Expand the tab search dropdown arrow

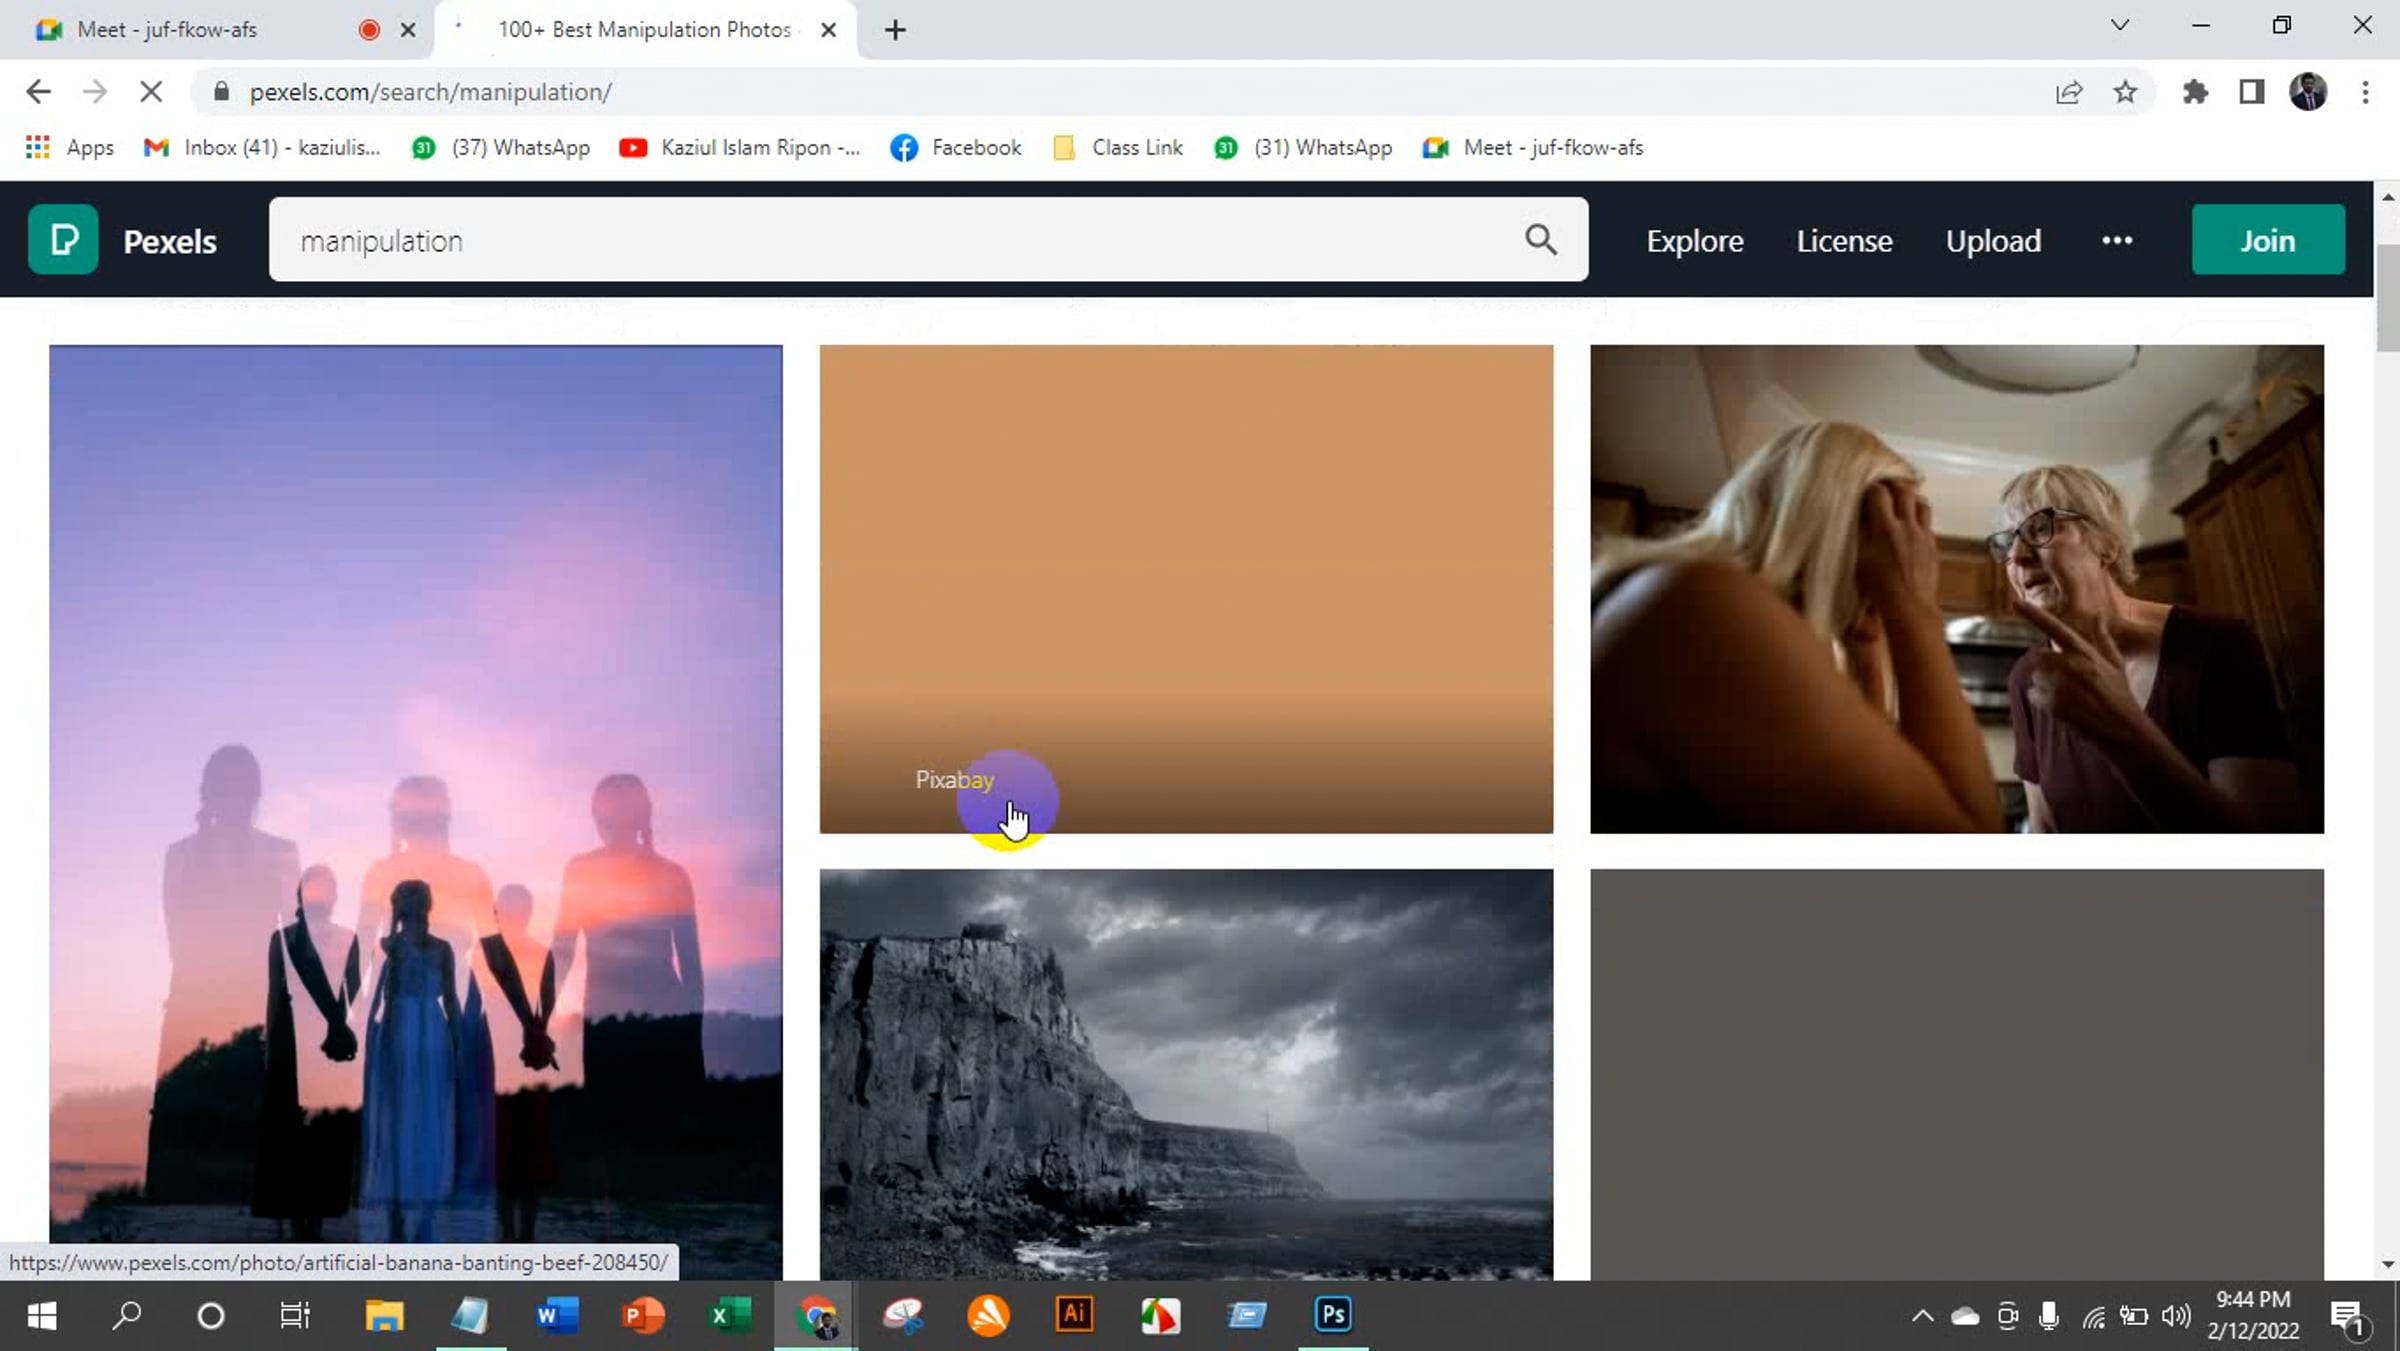point(2119,26)
